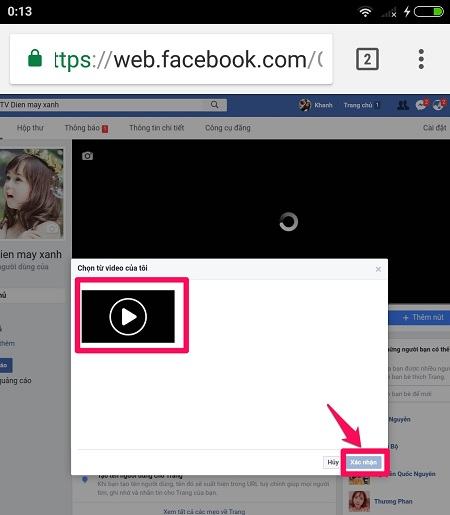Open Xem tất cả các mẹo về Trang link

click(204, 511)
